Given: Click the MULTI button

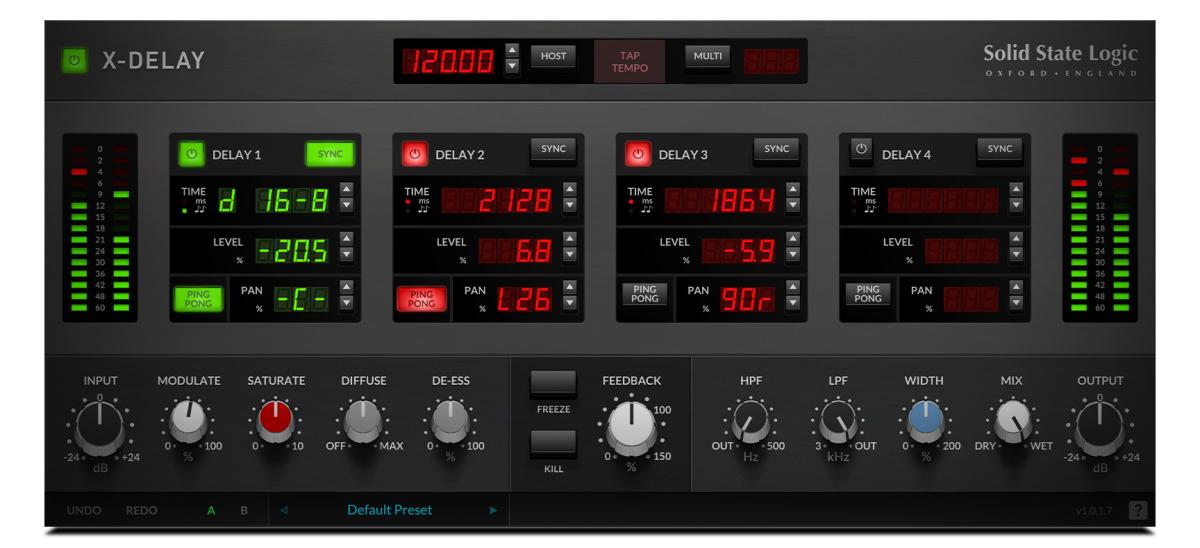Looking at the screenshot, I should 708,57.
